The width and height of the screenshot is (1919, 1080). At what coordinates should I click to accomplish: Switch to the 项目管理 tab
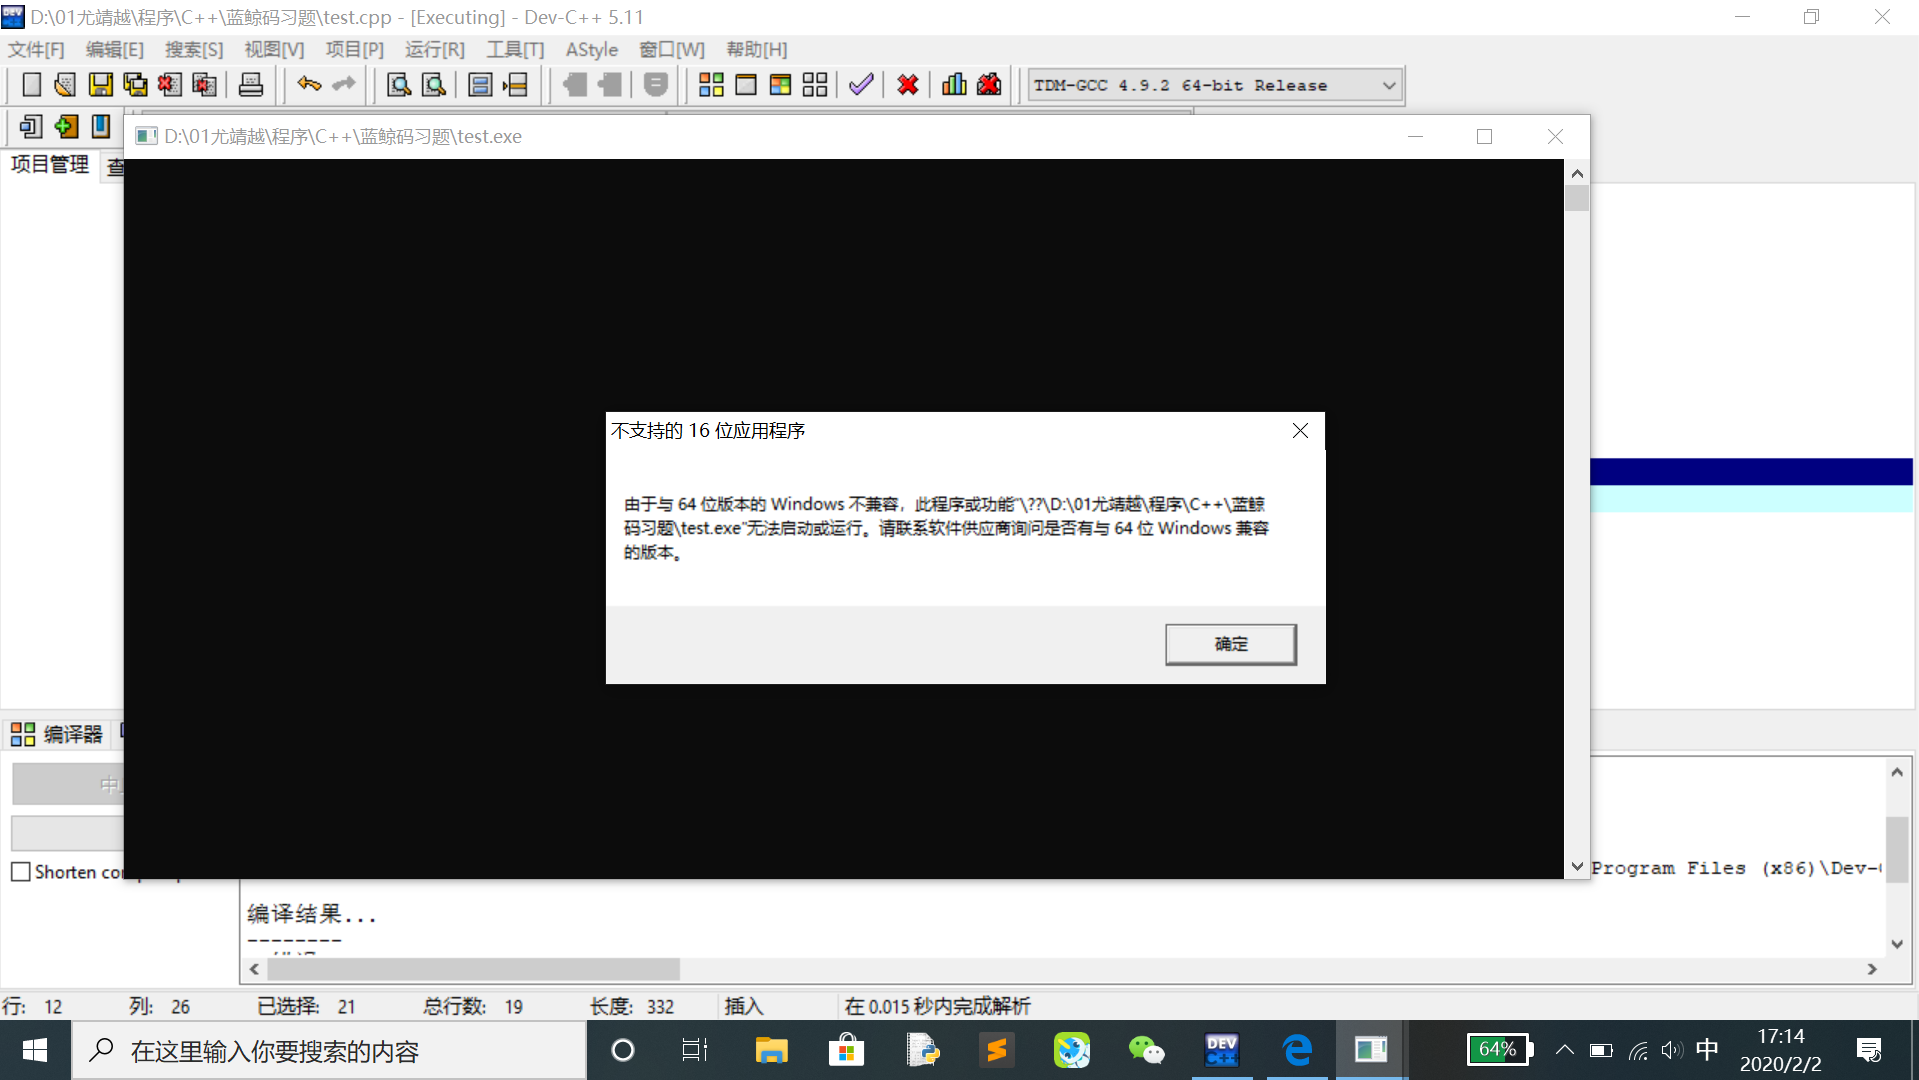(50, 164)
